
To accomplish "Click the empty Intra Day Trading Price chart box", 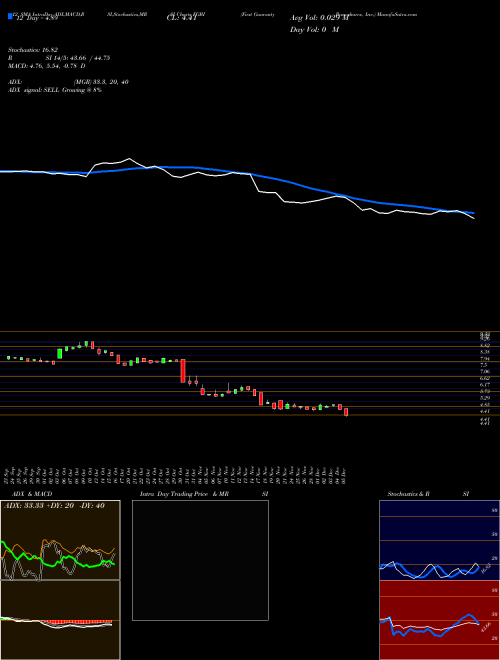I will tap(200, 560).
